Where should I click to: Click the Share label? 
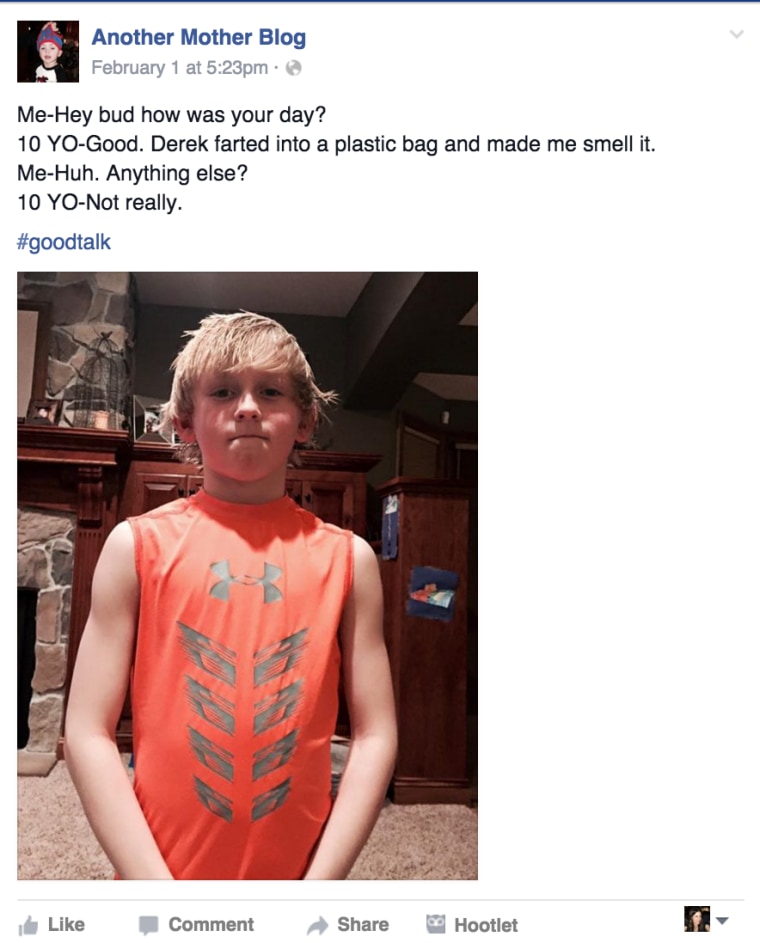tap(363, 924)
